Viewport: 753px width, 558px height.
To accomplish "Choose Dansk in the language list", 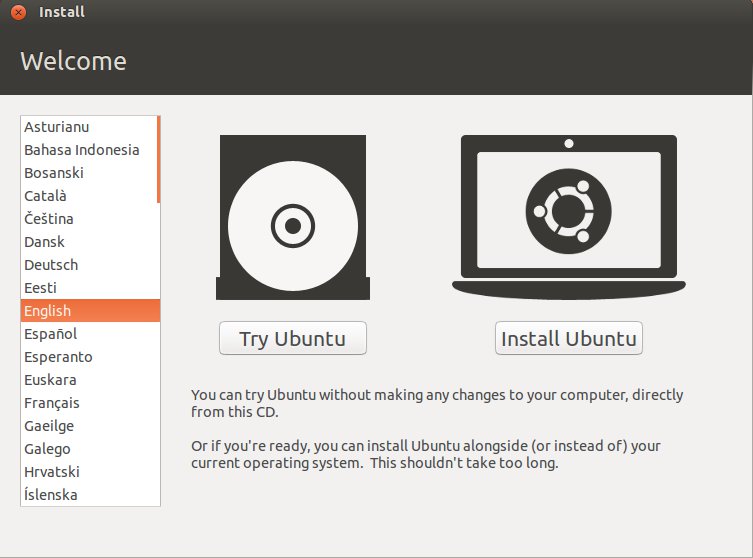I will pyautogui.click(x=90, y=242).
